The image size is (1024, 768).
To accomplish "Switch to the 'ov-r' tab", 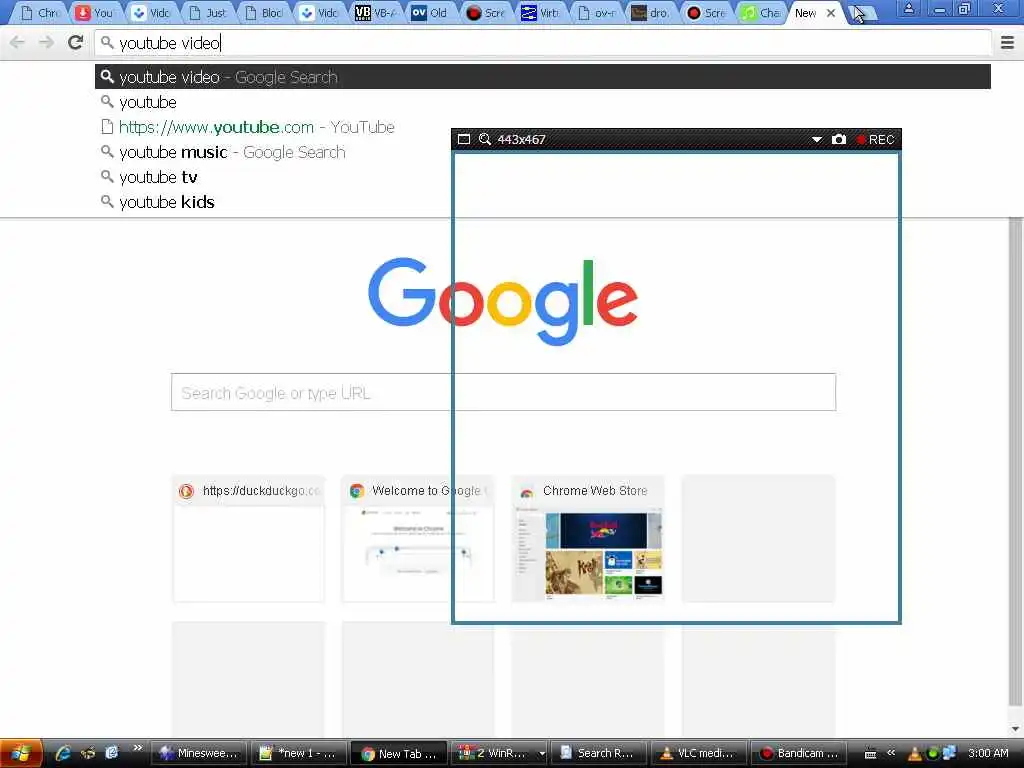I will tap(598, 13).
